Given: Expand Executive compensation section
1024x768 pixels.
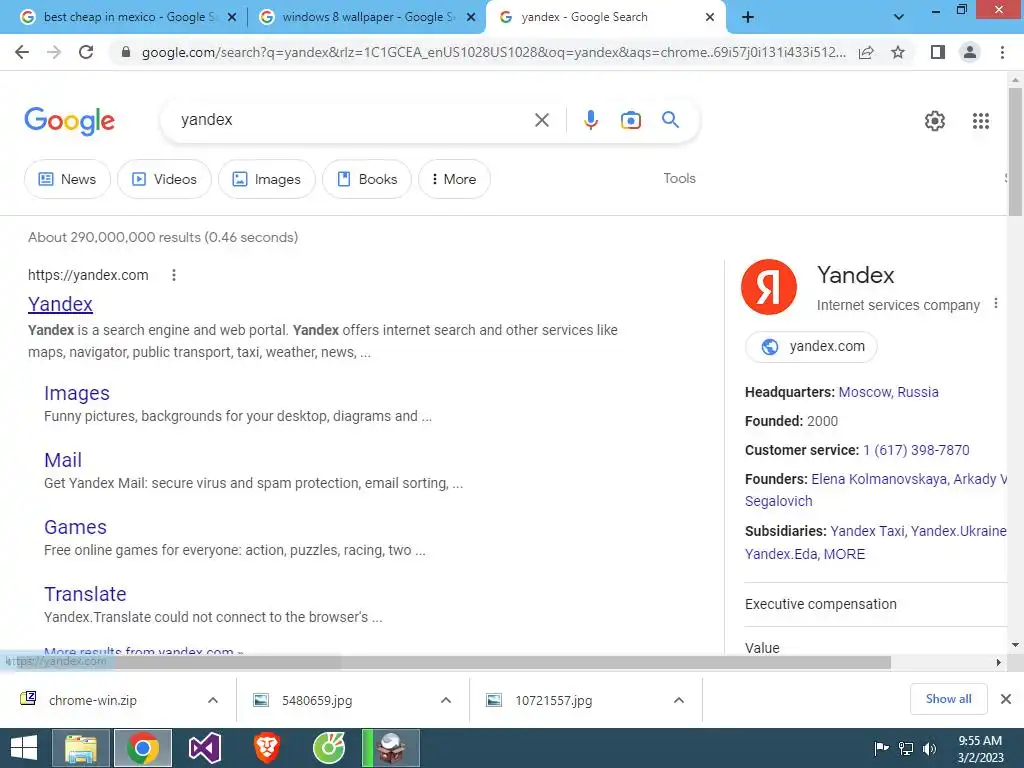Looking at the screenshot, I should click(876, 604).
